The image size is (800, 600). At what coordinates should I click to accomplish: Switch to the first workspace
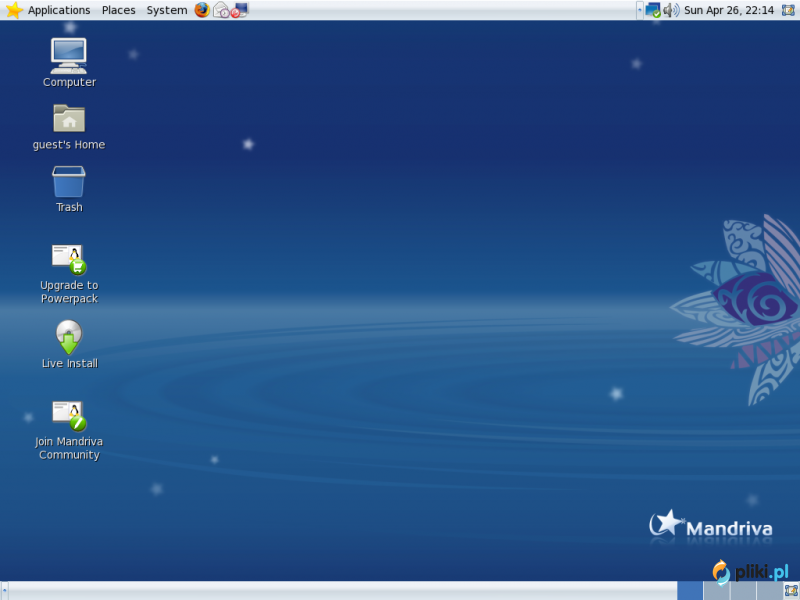[690, 591]
